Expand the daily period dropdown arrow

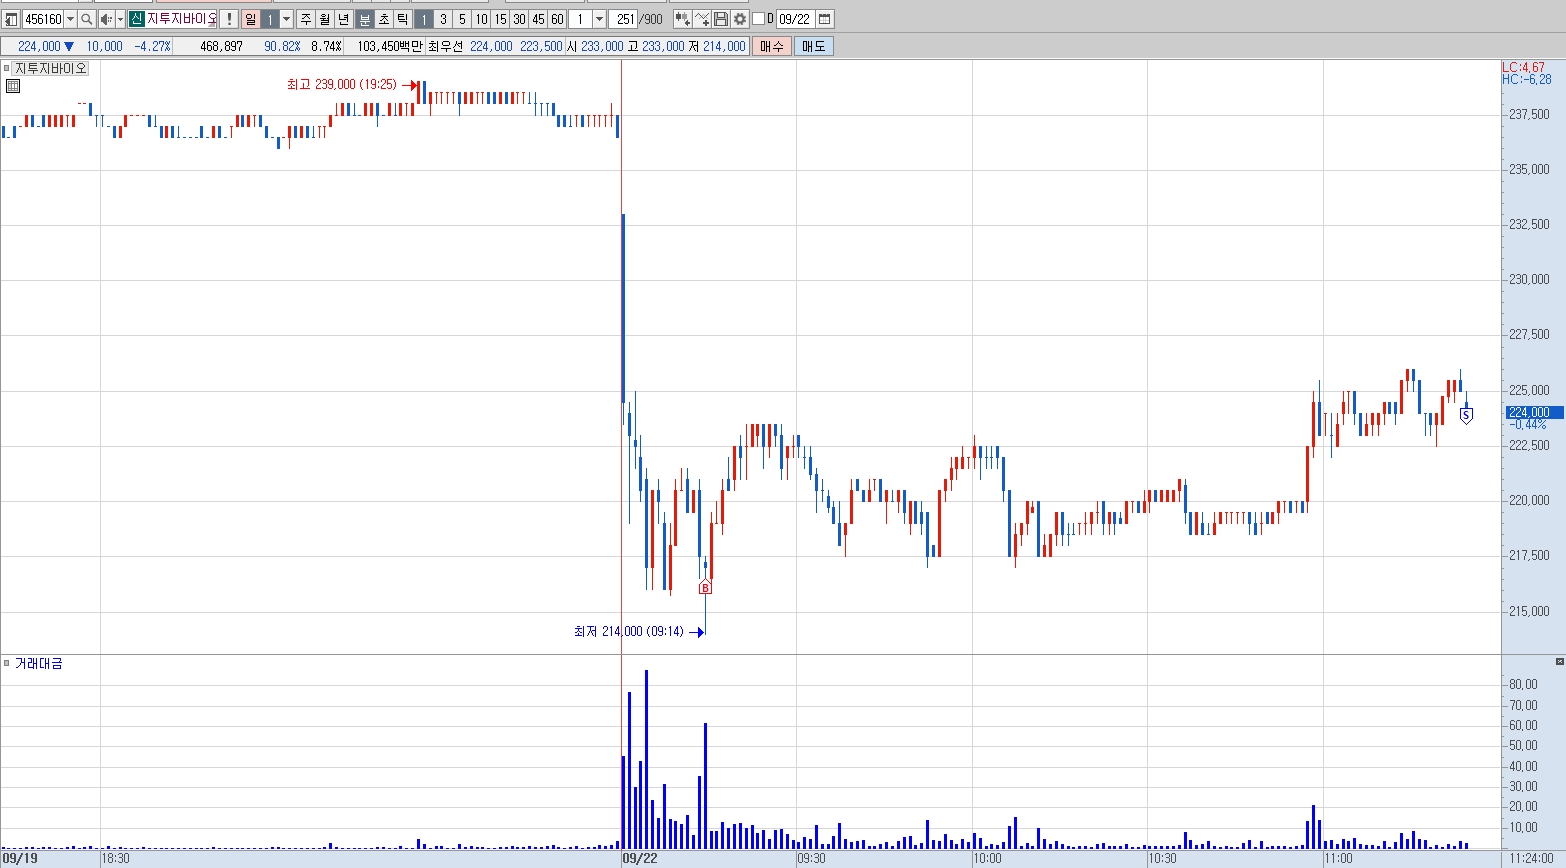click(287, 19)
